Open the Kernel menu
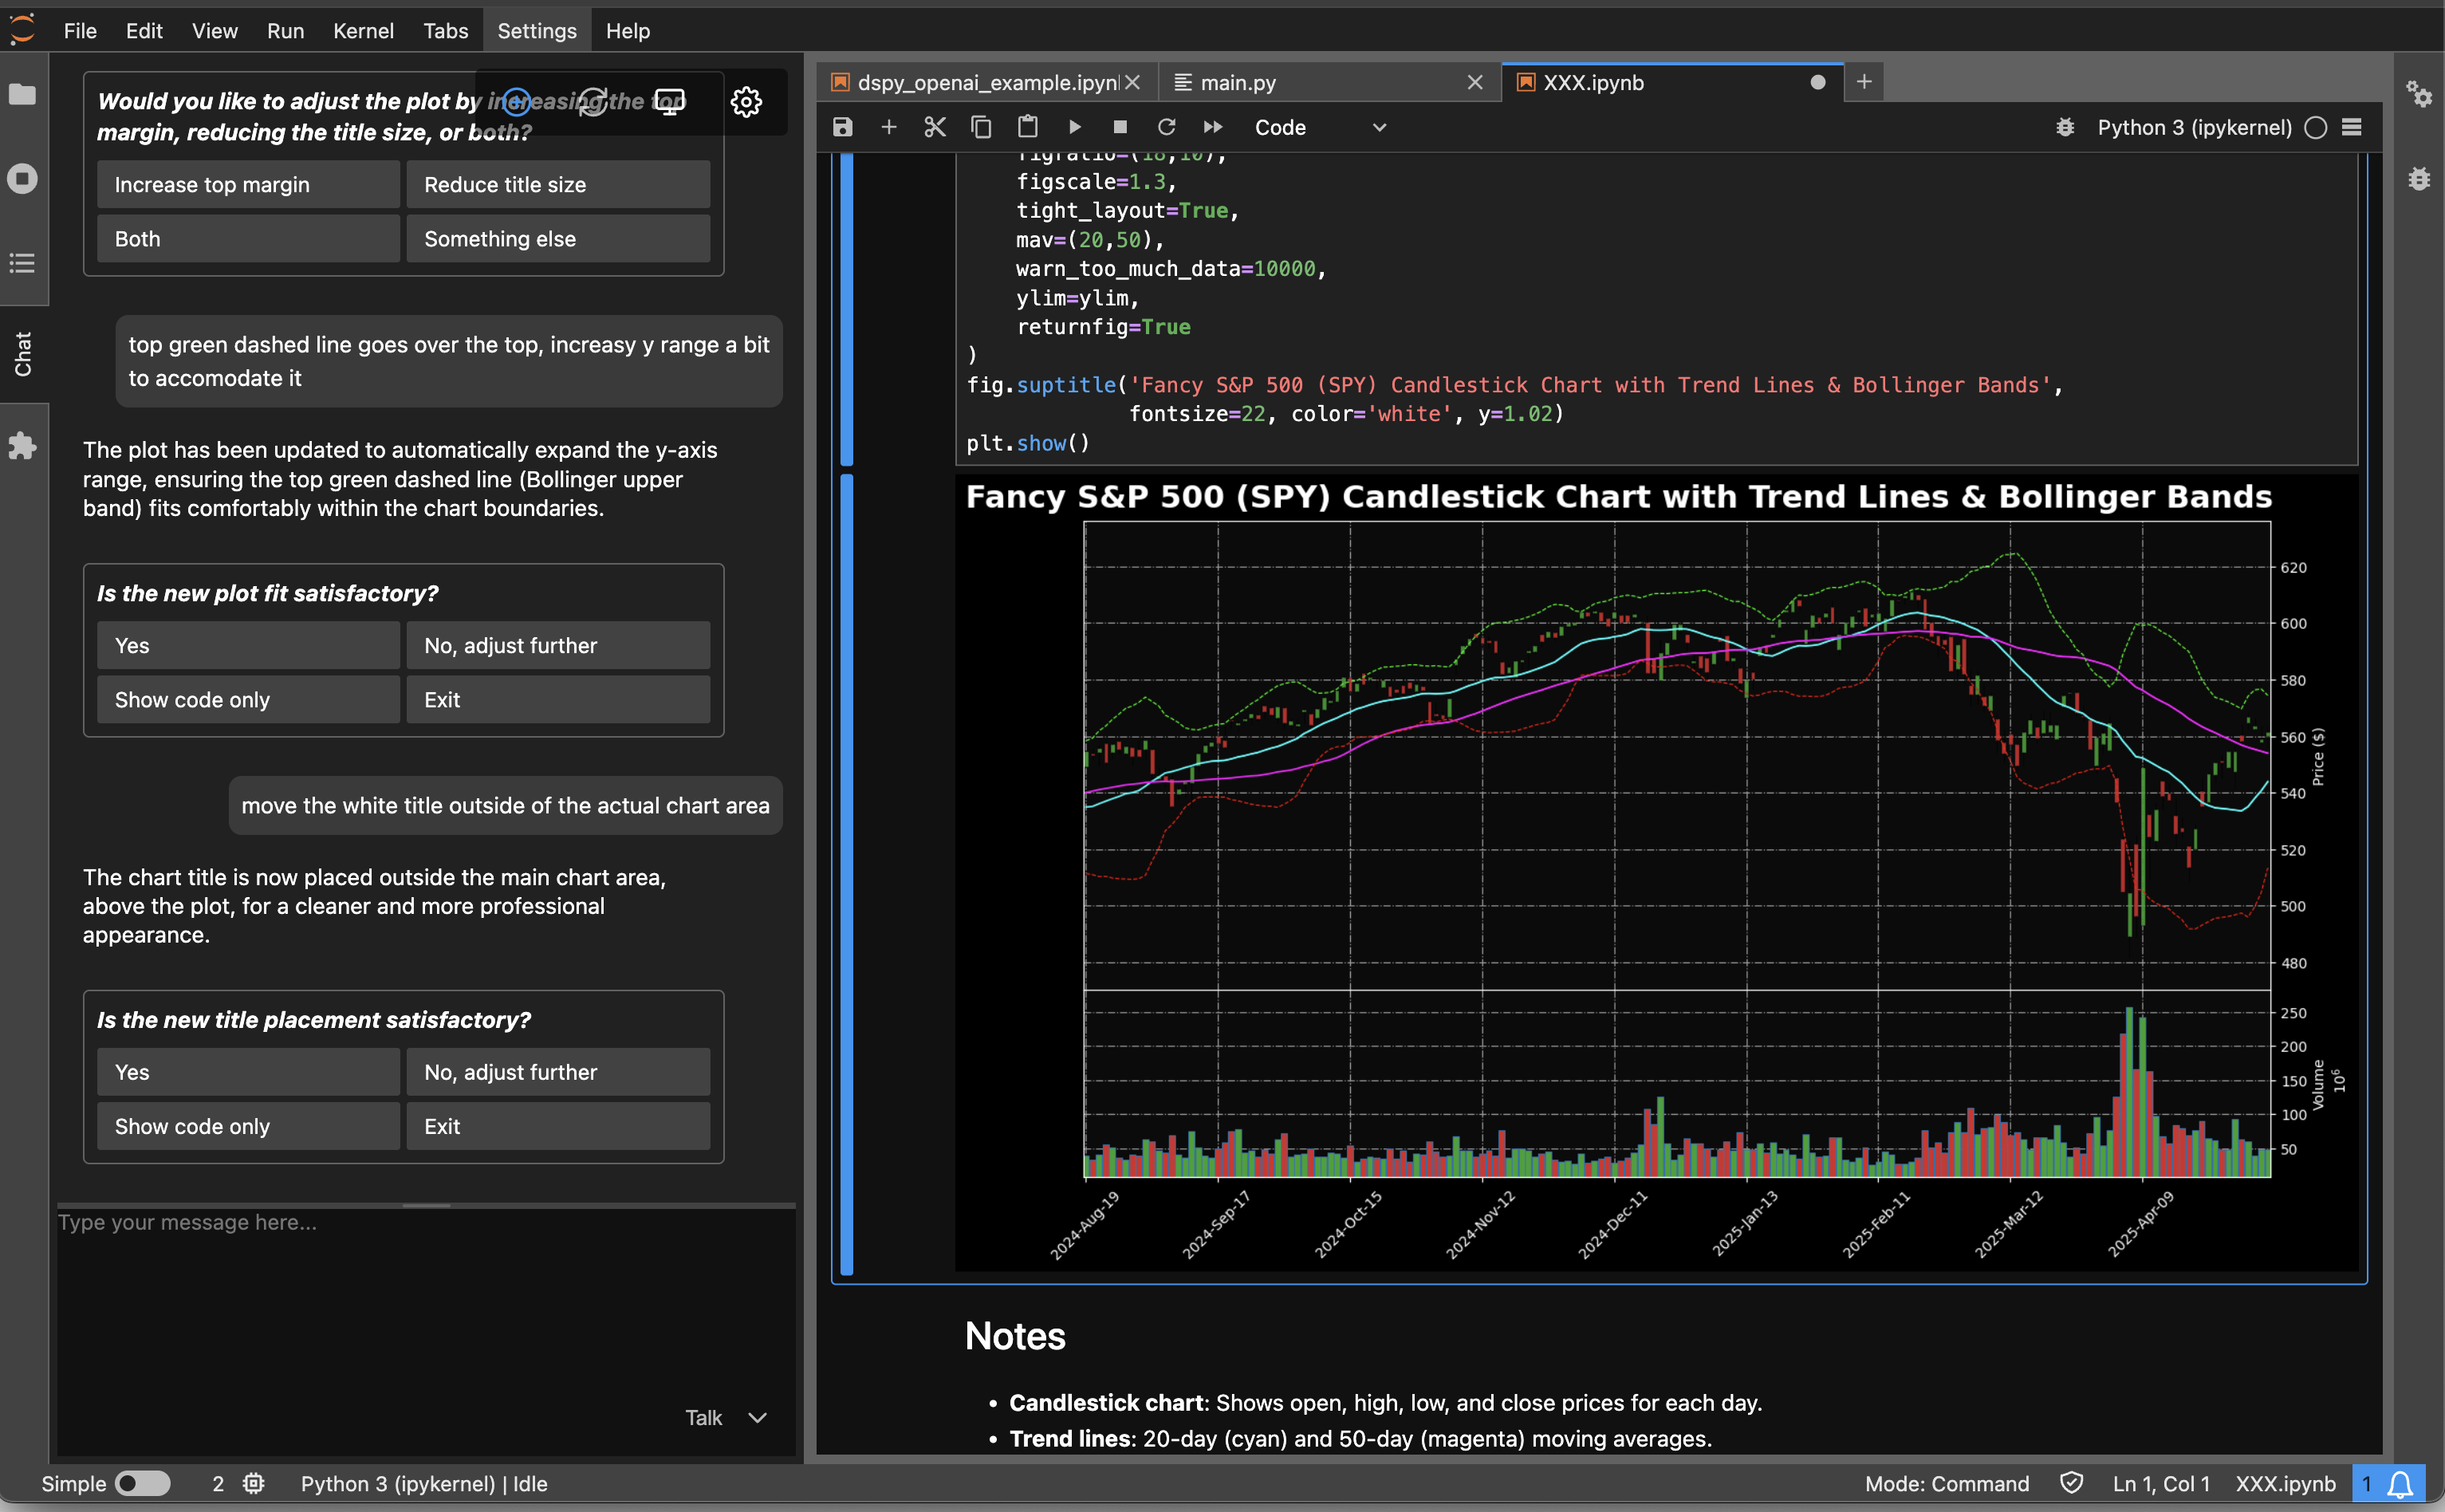This screenshot has width=2445, height=1512. pos(363,31)
